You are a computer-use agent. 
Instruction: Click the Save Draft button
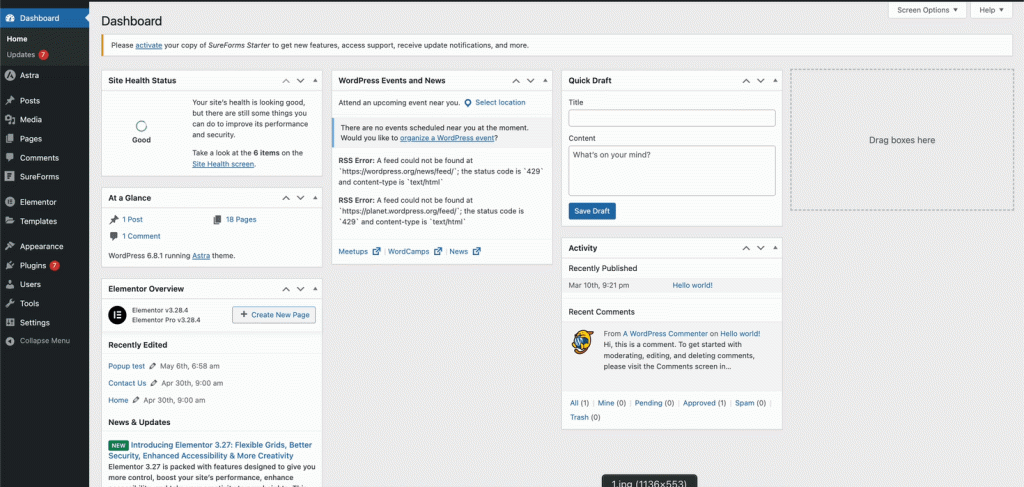pyautogui.click(x=592, y=211)
